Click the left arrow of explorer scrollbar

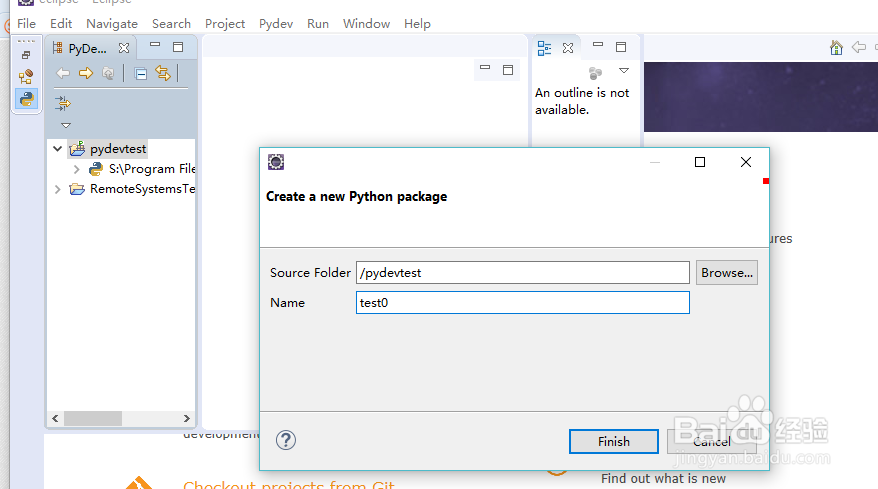tap(55, 418)
